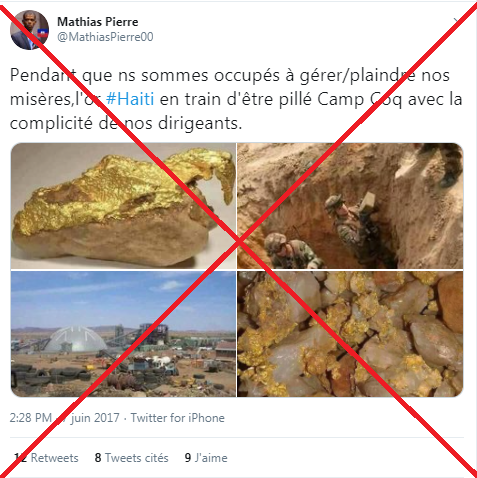This screenshot has width=477, height=478.
Task: Open Mathias Pierre's profile avatar
Action: click(30, 30)
